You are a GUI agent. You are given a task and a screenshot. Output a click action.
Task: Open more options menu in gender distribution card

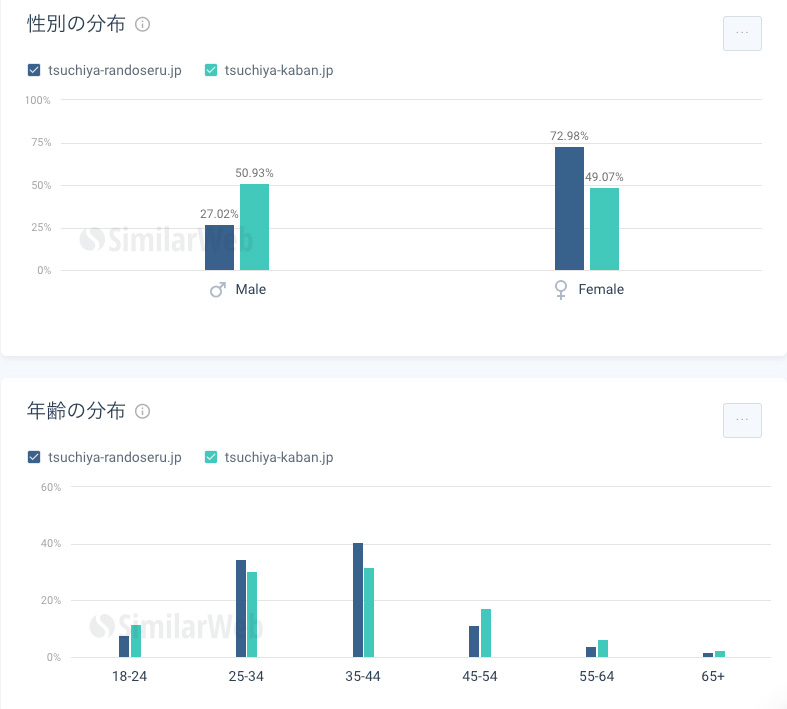741,33
